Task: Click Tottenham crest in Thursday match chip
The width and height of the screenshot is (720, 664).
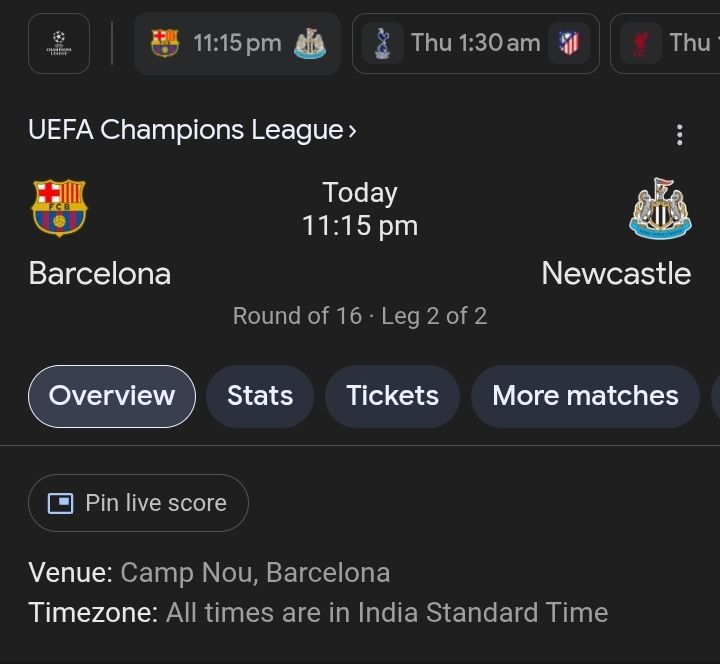Action: tap(382, 43)
